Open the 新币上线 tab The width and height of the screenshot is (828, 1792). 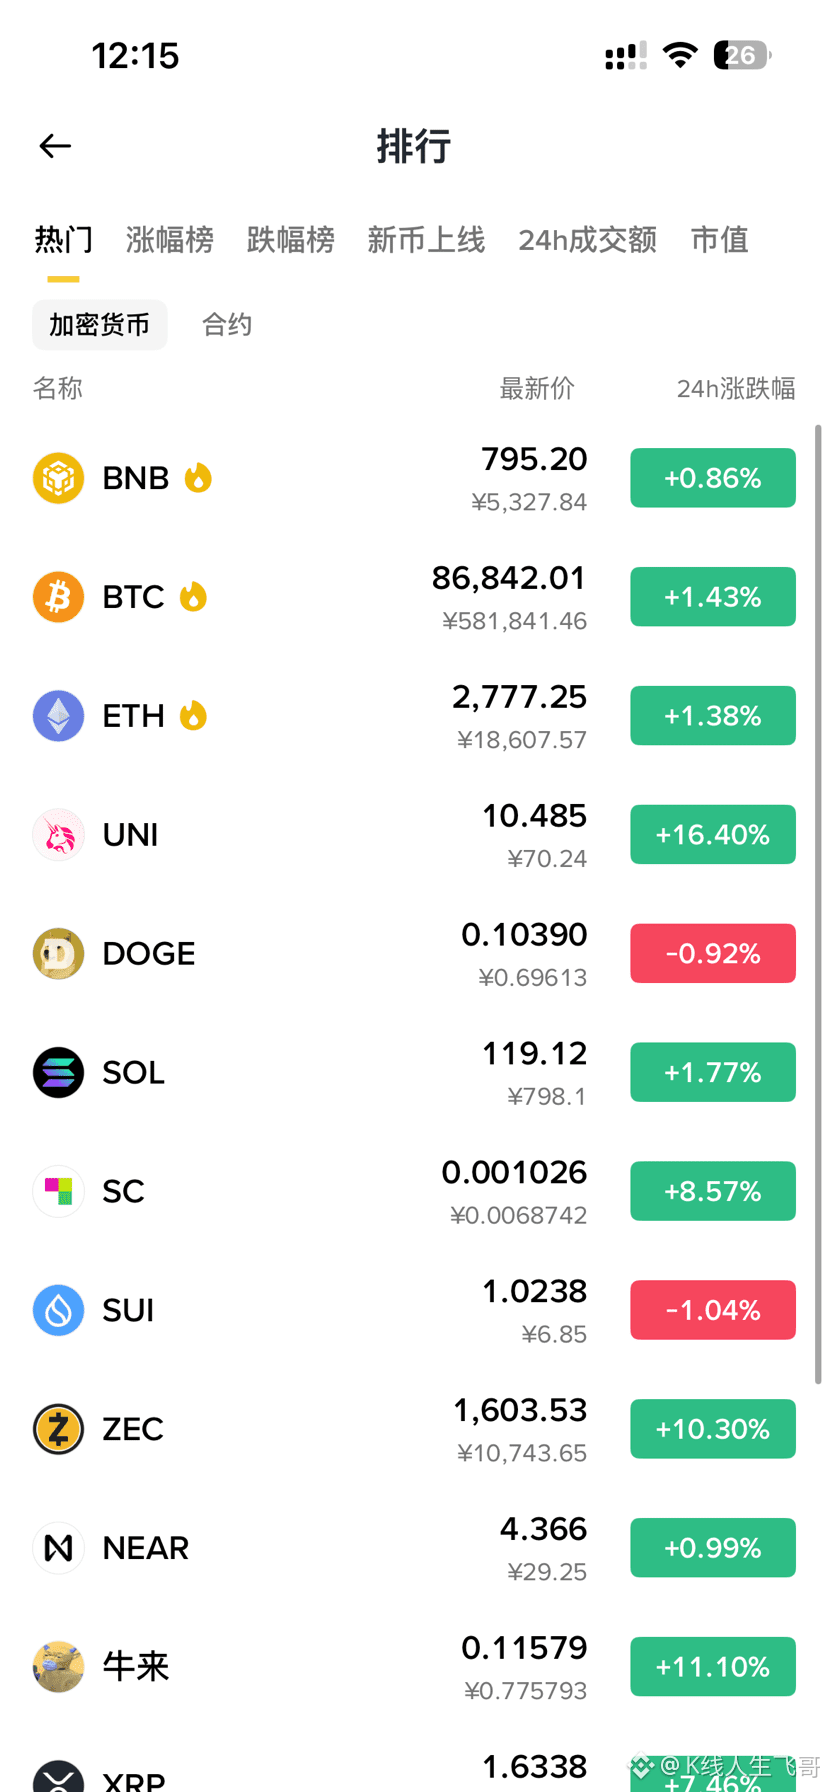(426, 240)
